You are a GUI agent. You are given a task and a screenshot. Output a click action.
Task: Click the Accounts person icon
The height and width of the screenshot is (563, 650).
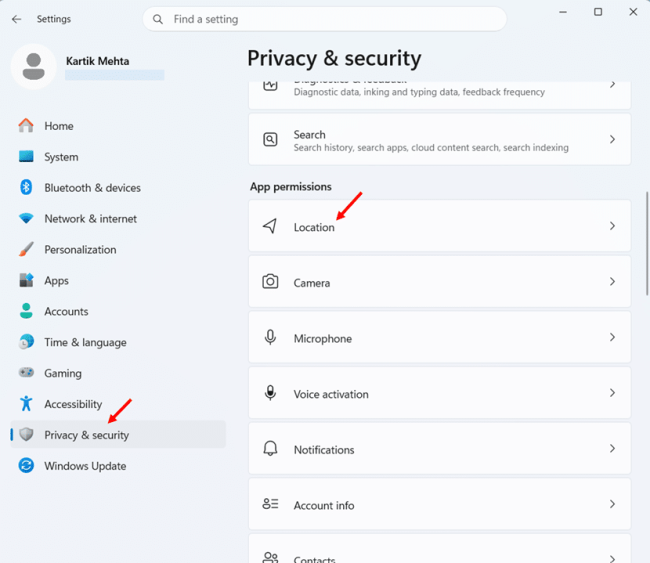(26, 311)
